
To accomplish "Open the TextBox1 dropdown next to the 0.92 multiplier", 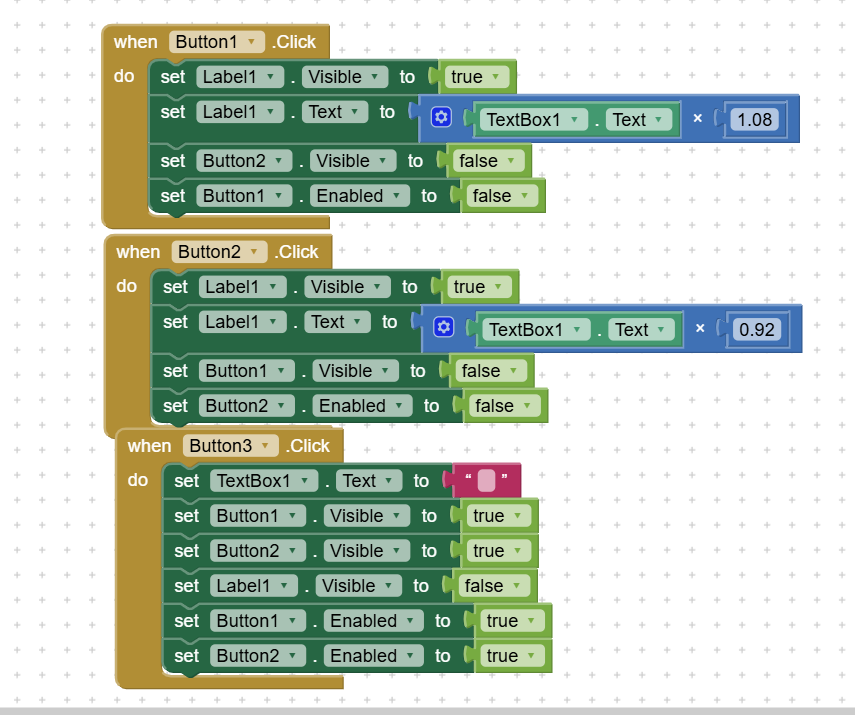I will [536, 329].
